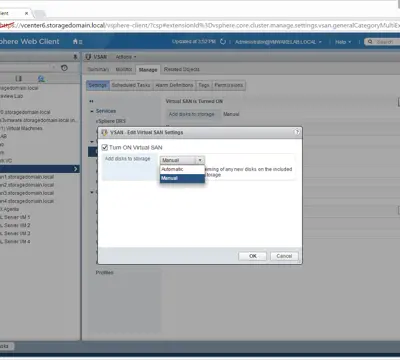Image resolution: width=400 pixels, height=360 pixels.
Task: Open the Administrator user dropdown
Action: point(278,42)
